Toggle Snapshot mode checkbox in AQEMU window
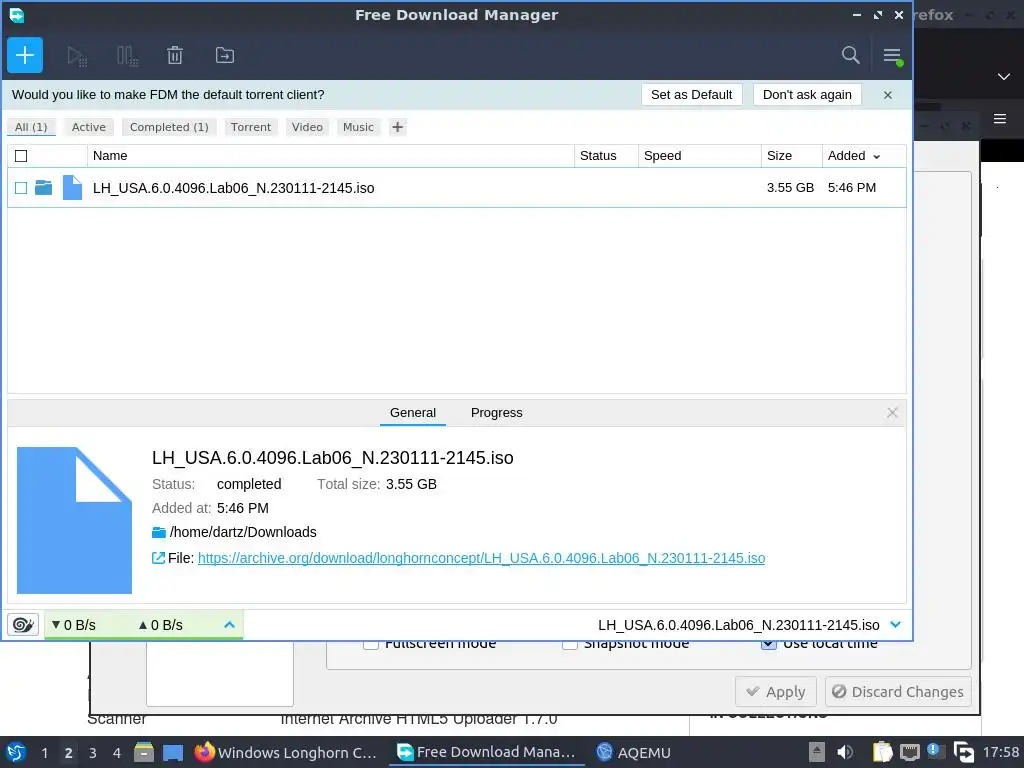 point(570,643)
